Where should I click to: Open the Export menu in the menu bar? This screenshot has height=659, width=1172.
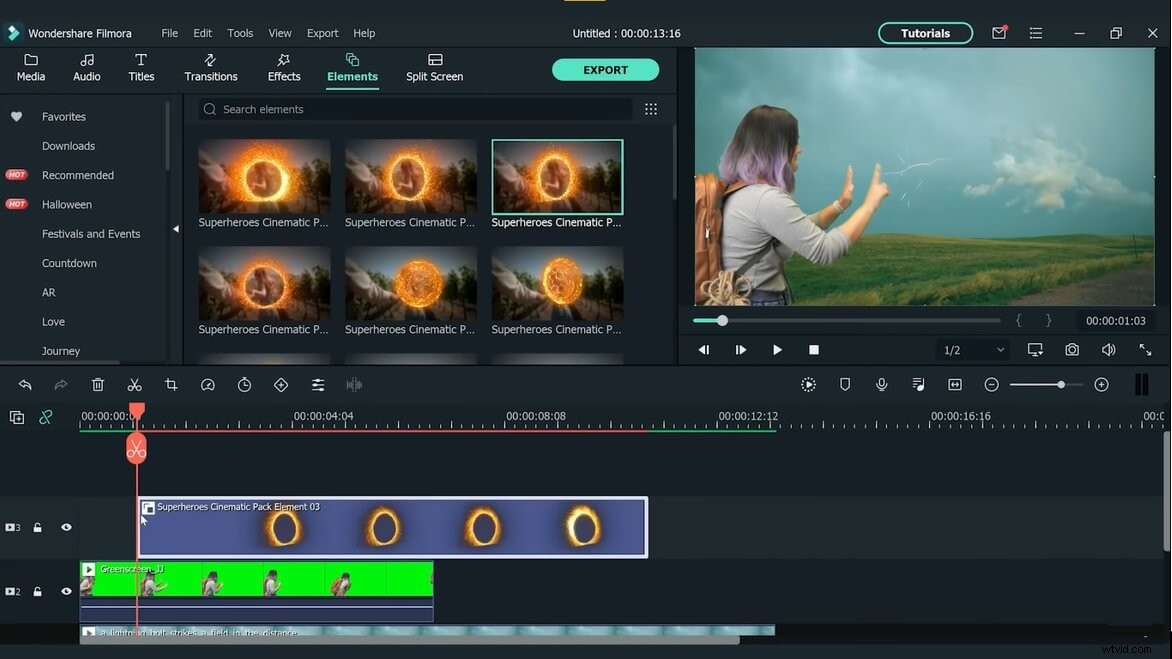click(322, 32)
